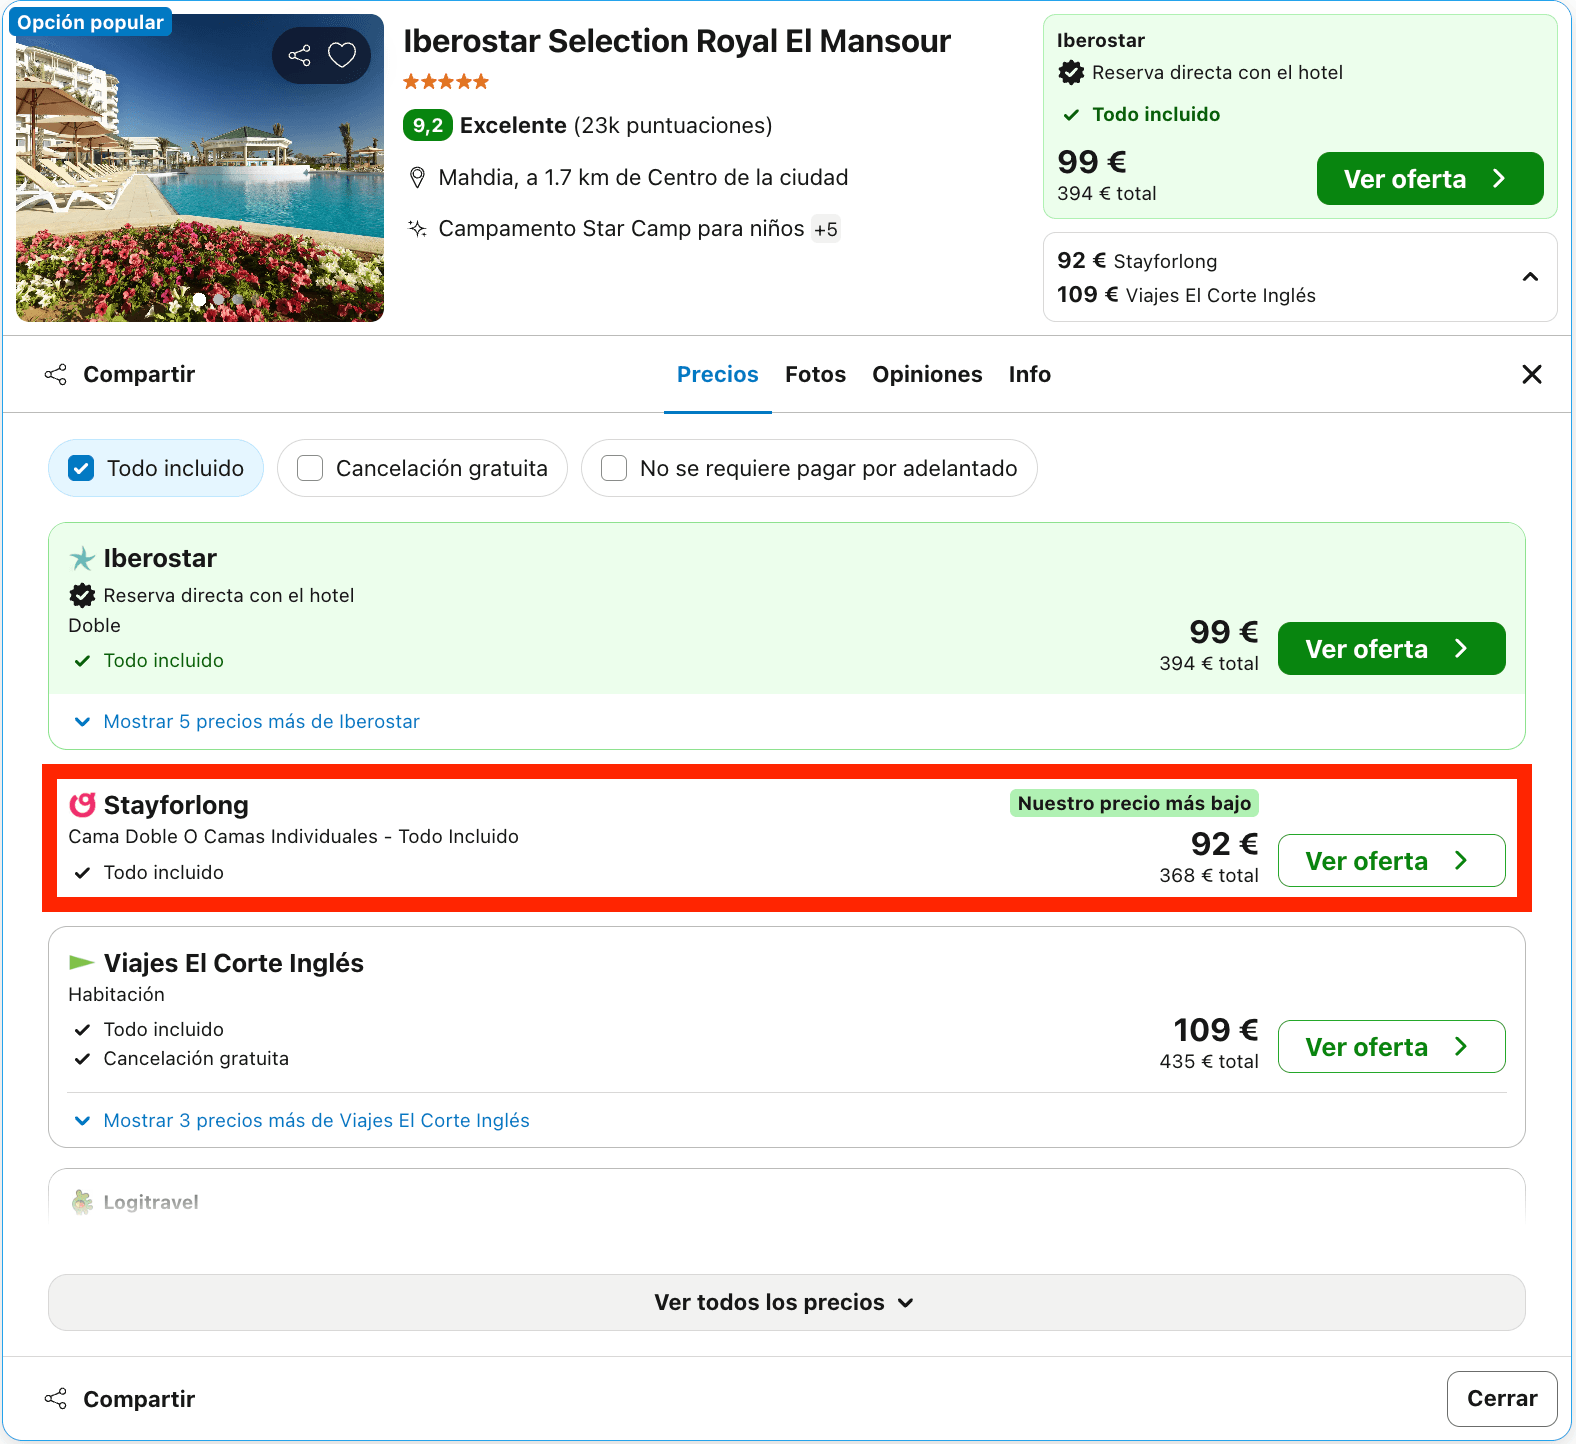Image resolution: width=1576 pixels, height=1444 pixels.
Task: Click the Stayforlong logo icon
Action: tap(82, 805)
